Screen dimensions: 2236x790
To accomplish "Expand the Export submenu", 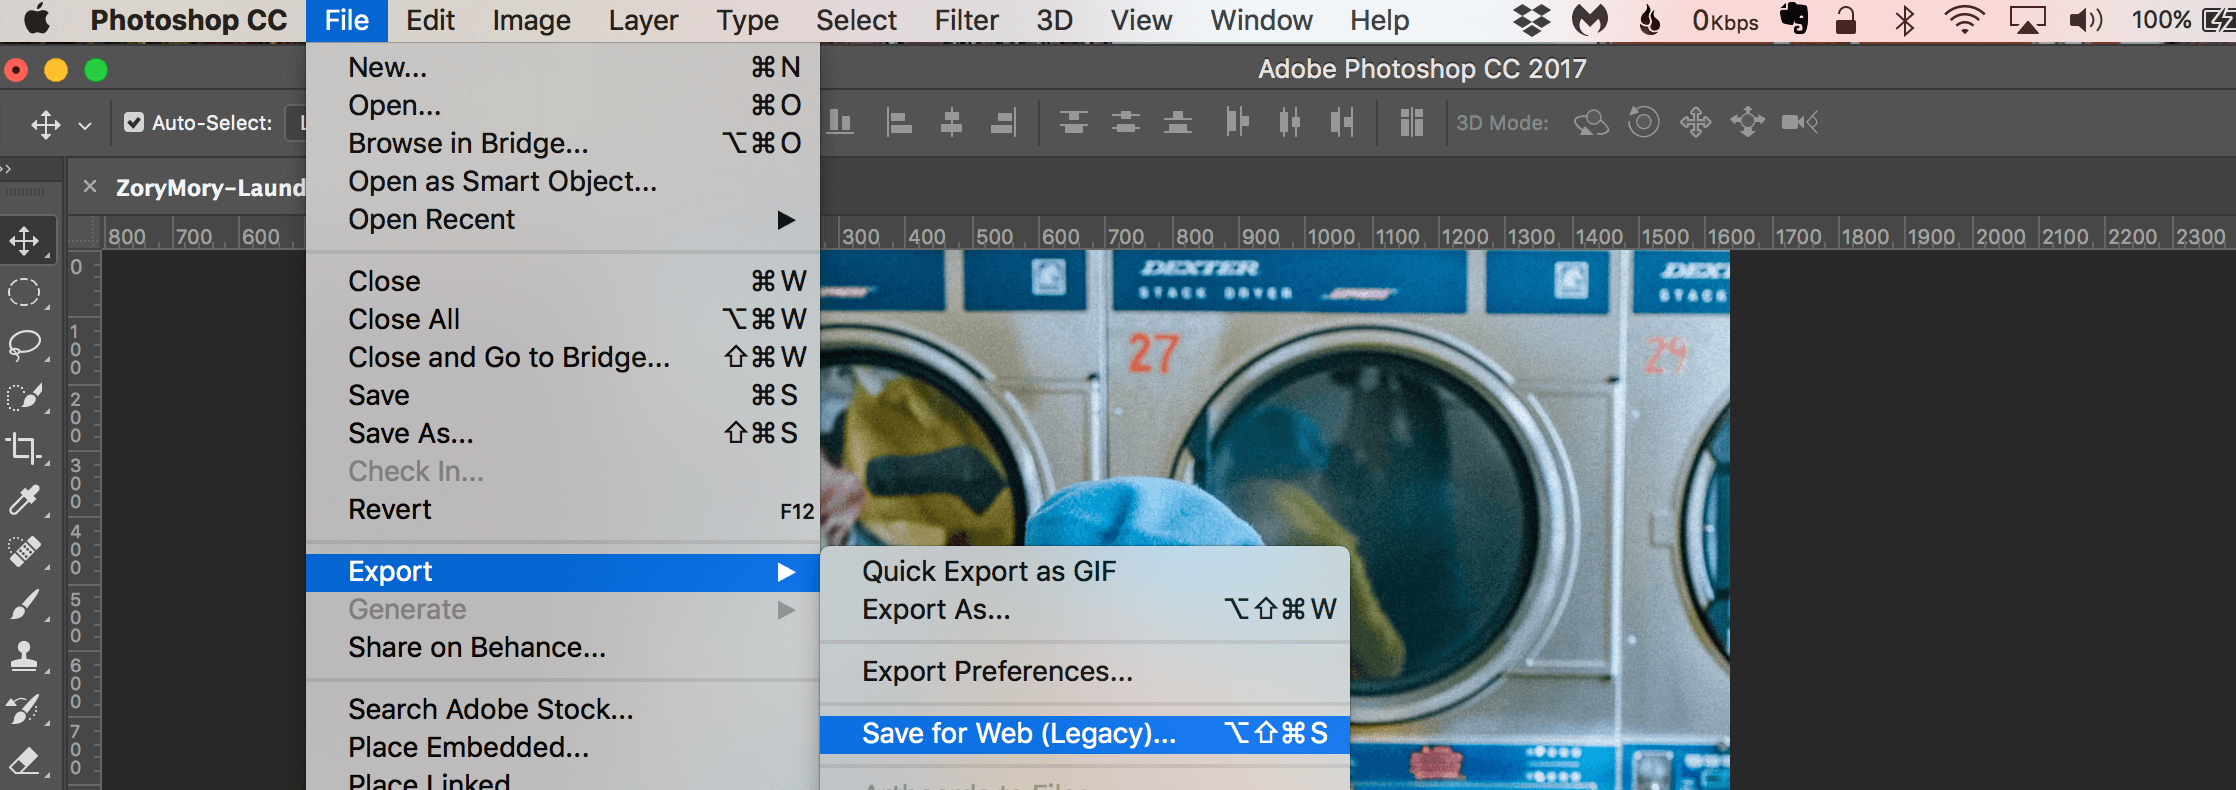I will (563, 572).
